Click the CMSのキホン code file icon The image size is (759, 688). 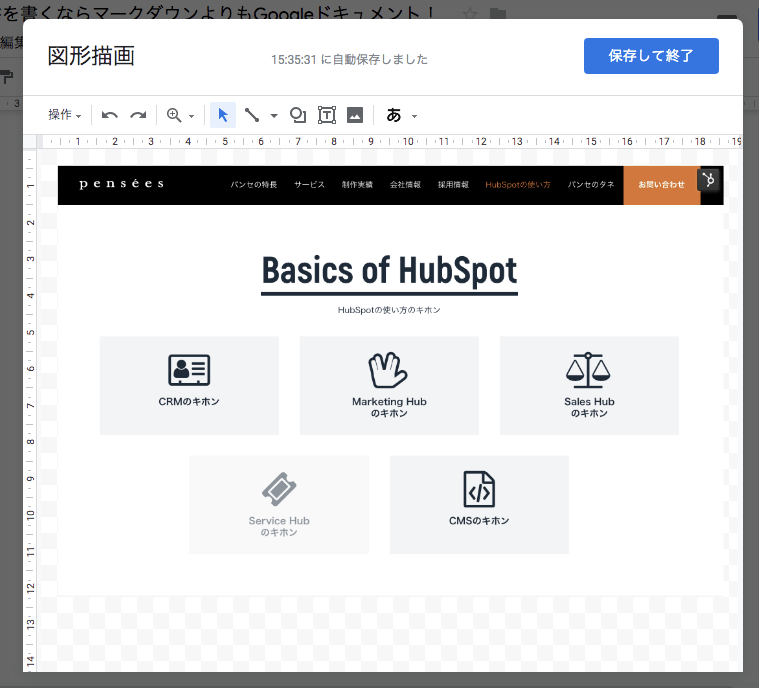coord(479,490)
